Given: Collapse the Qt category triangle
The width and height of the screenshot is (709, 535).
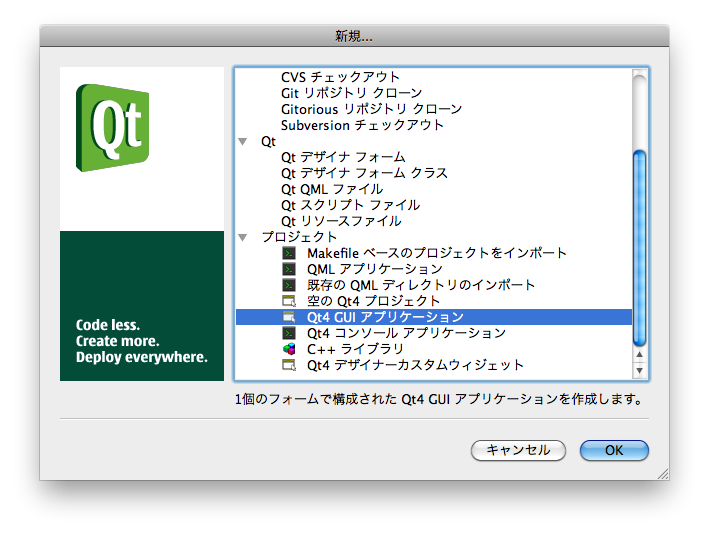Looking at the screenshot, I should (x=243, y=142).
